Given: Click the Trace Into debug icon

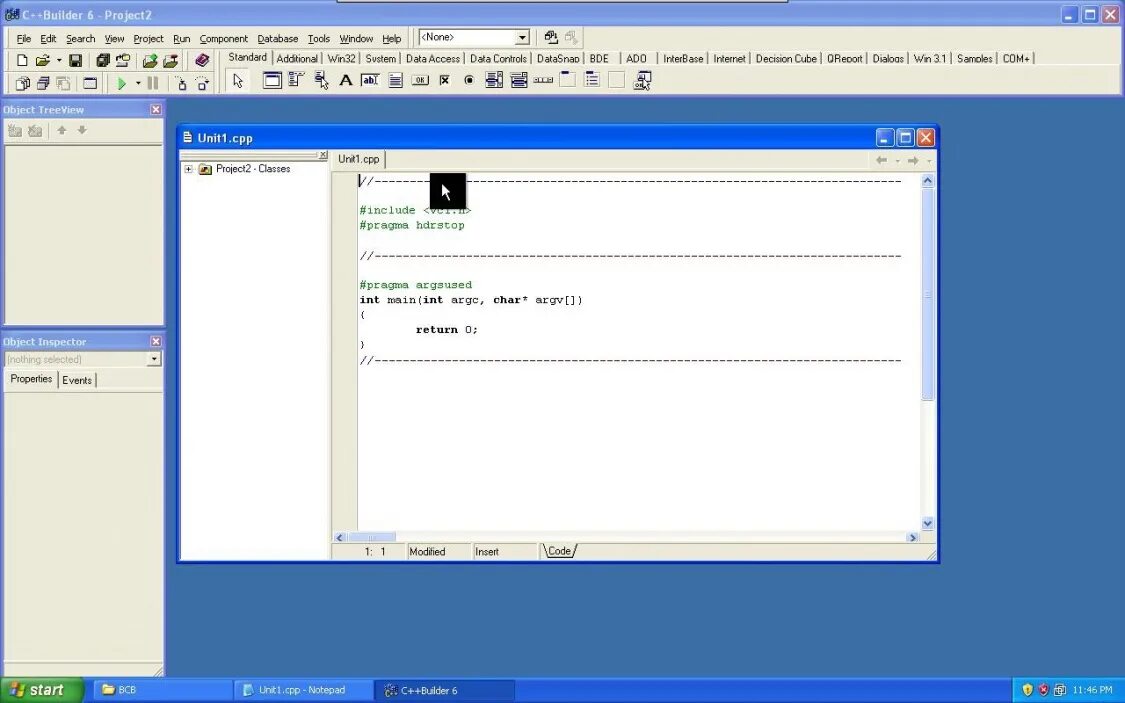Looking at the screenshot, I should (182, 83).
